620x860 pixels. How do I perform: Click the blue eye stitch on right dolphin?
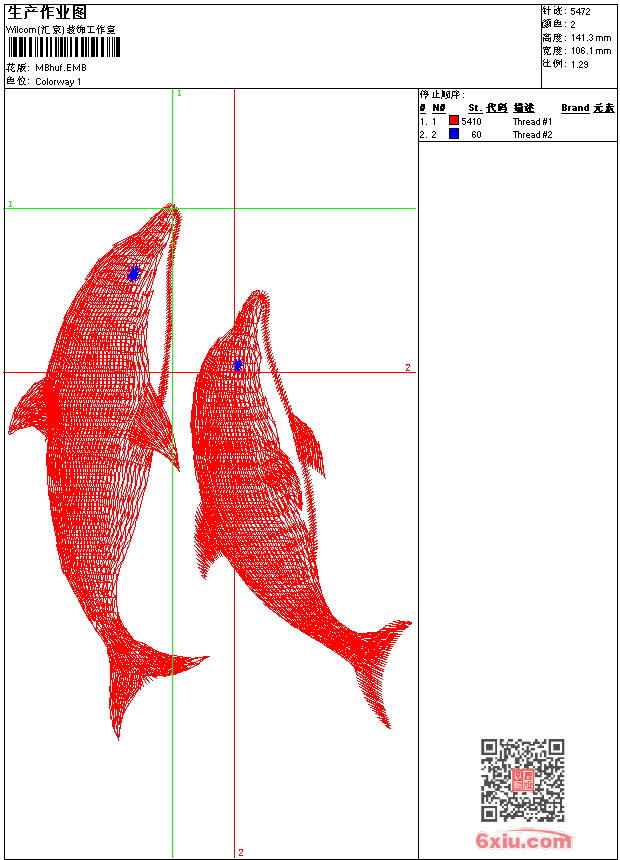tap(238, 364)
